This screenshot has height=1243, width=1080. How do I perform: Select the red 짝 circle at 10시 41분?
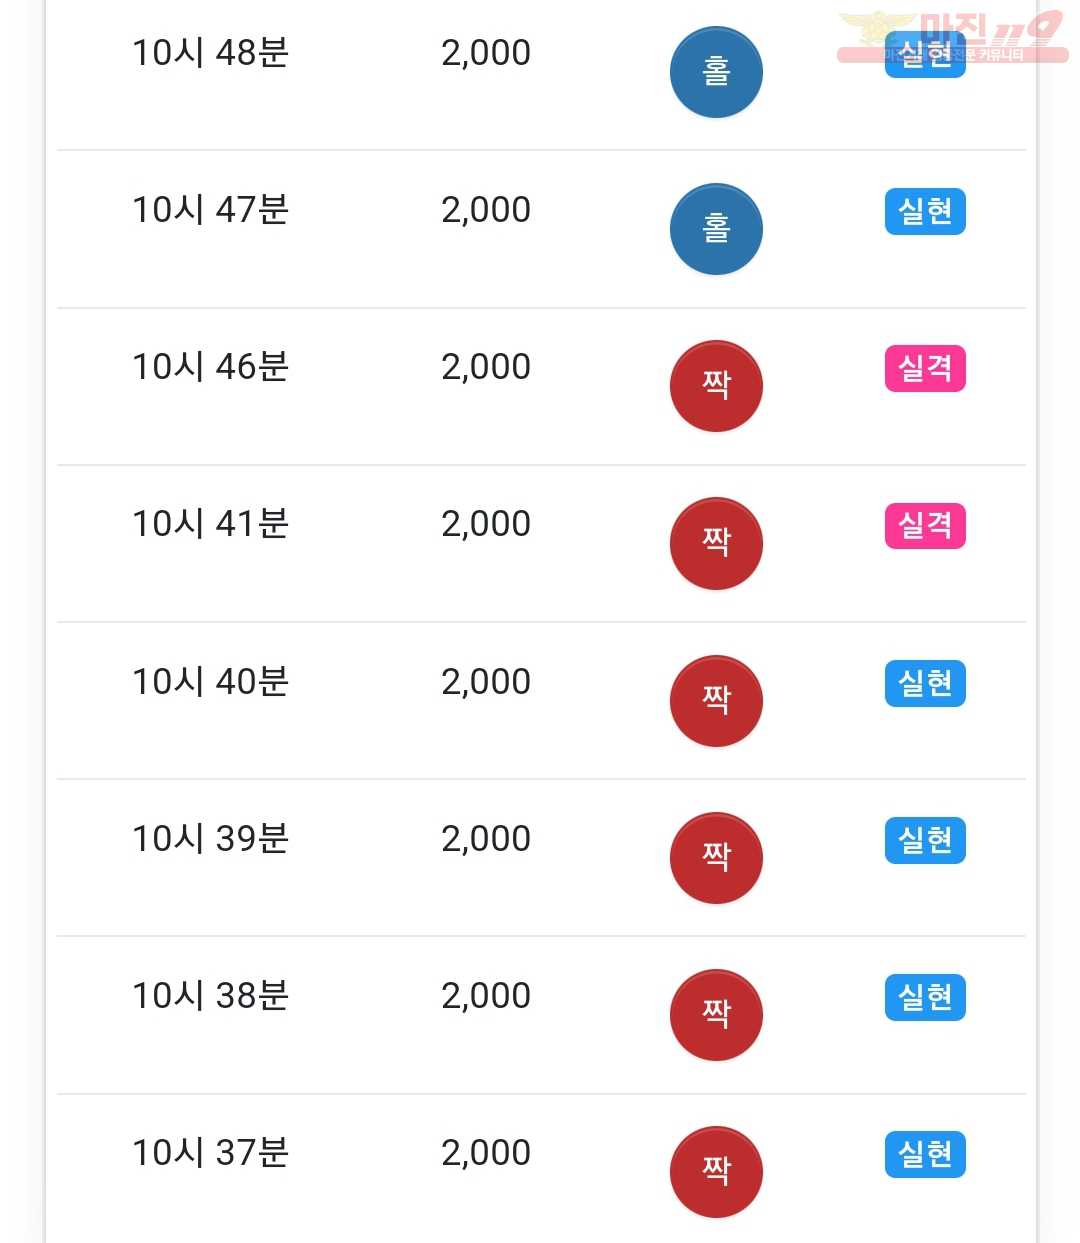click(x=716, y=543)
